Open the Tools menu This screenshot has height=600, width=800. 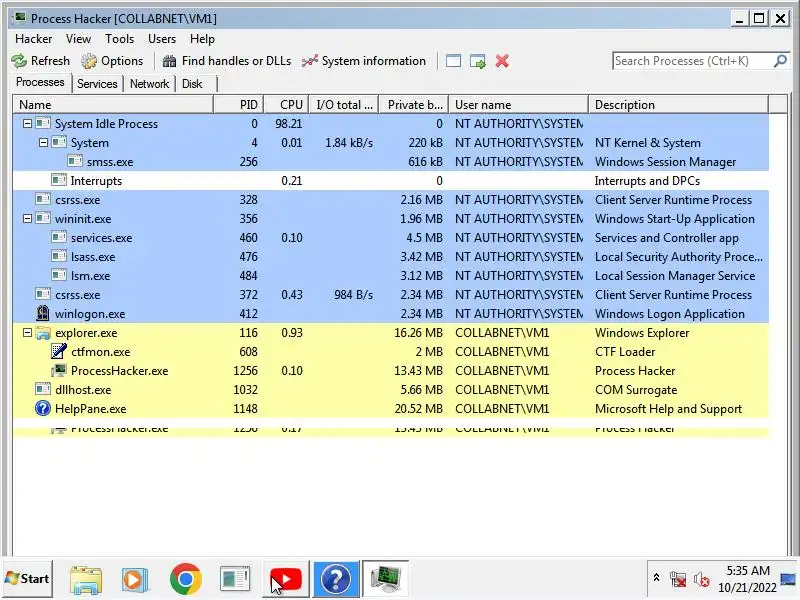[x=119, y=39]
